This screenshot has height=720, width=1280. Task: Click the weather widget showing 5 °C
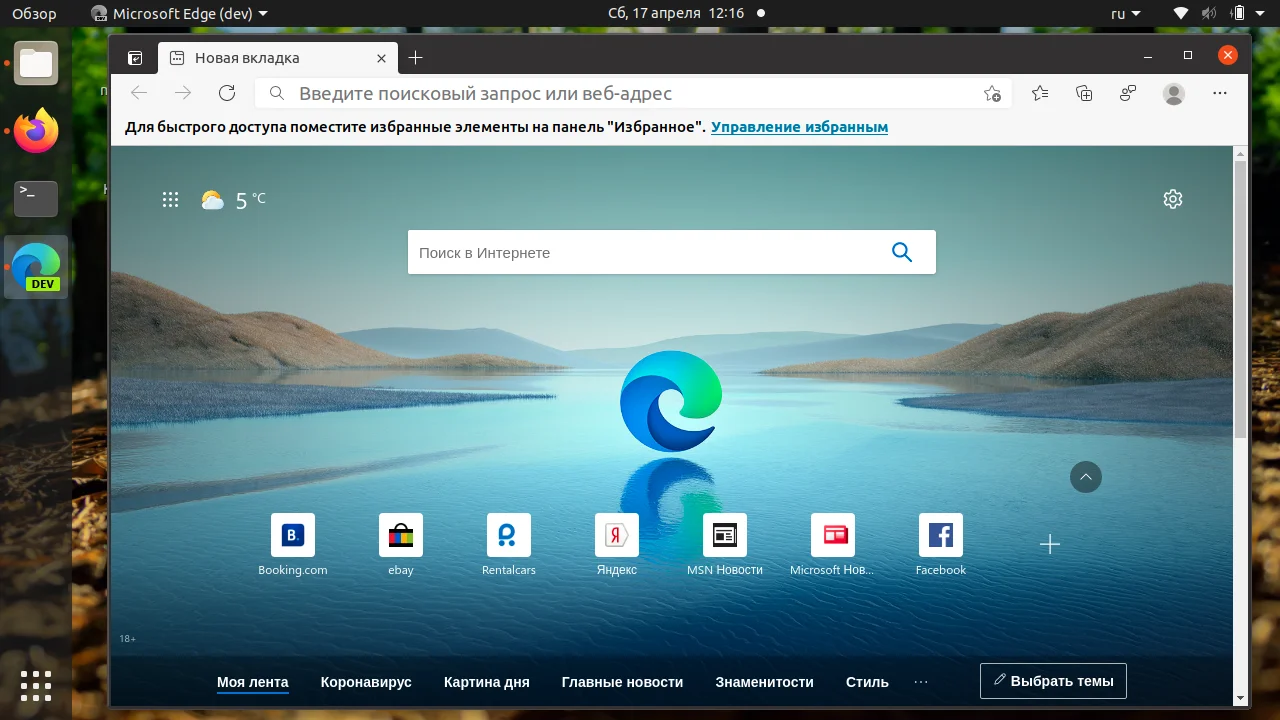coord(232,199)
